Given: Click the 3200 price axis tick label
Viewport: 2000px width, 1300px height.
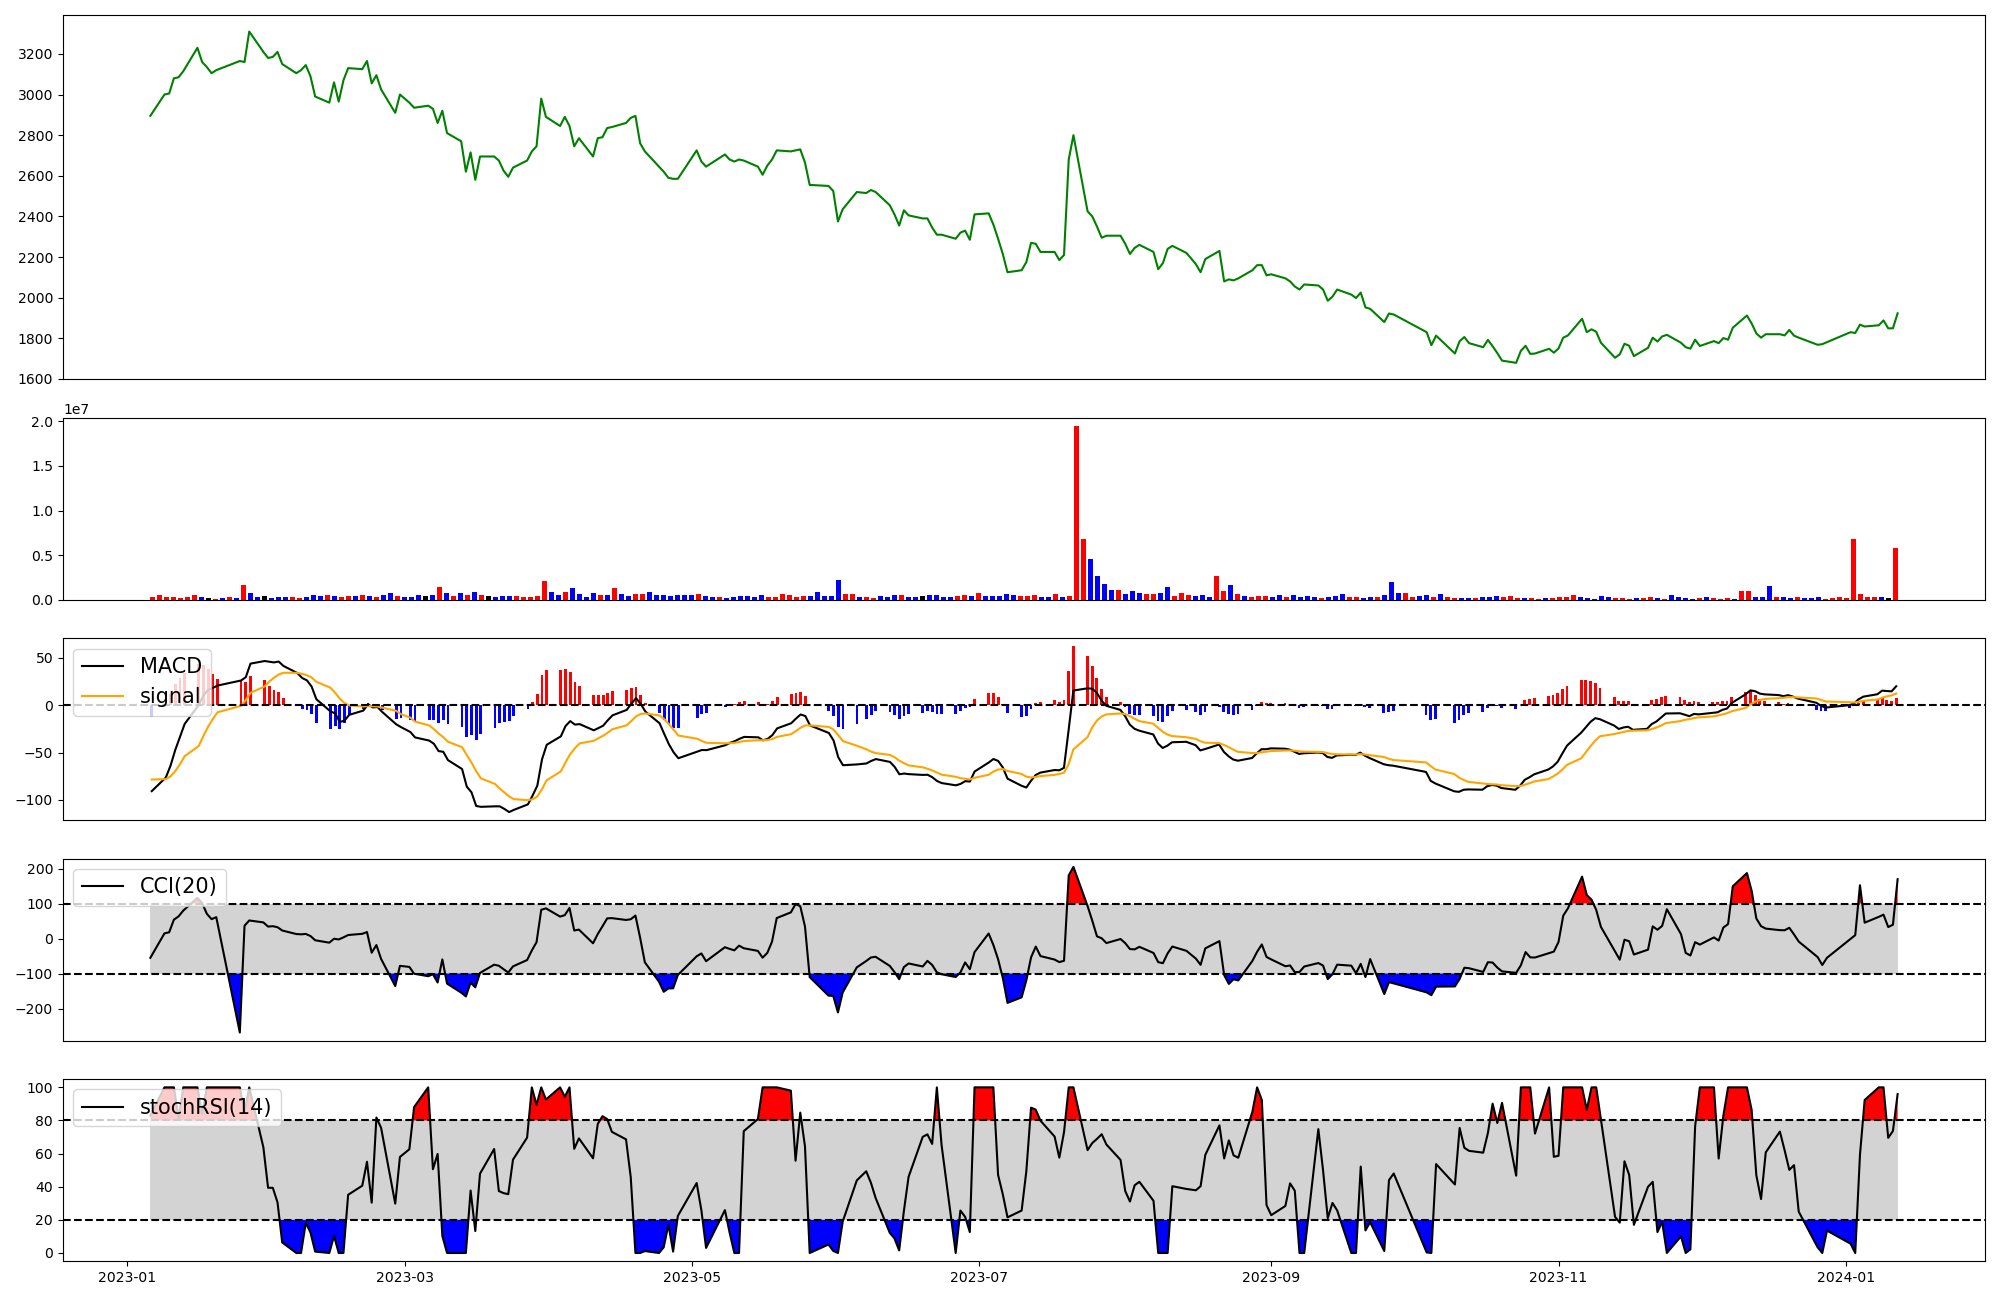Looking at the screenshot, I should point(36,54).
